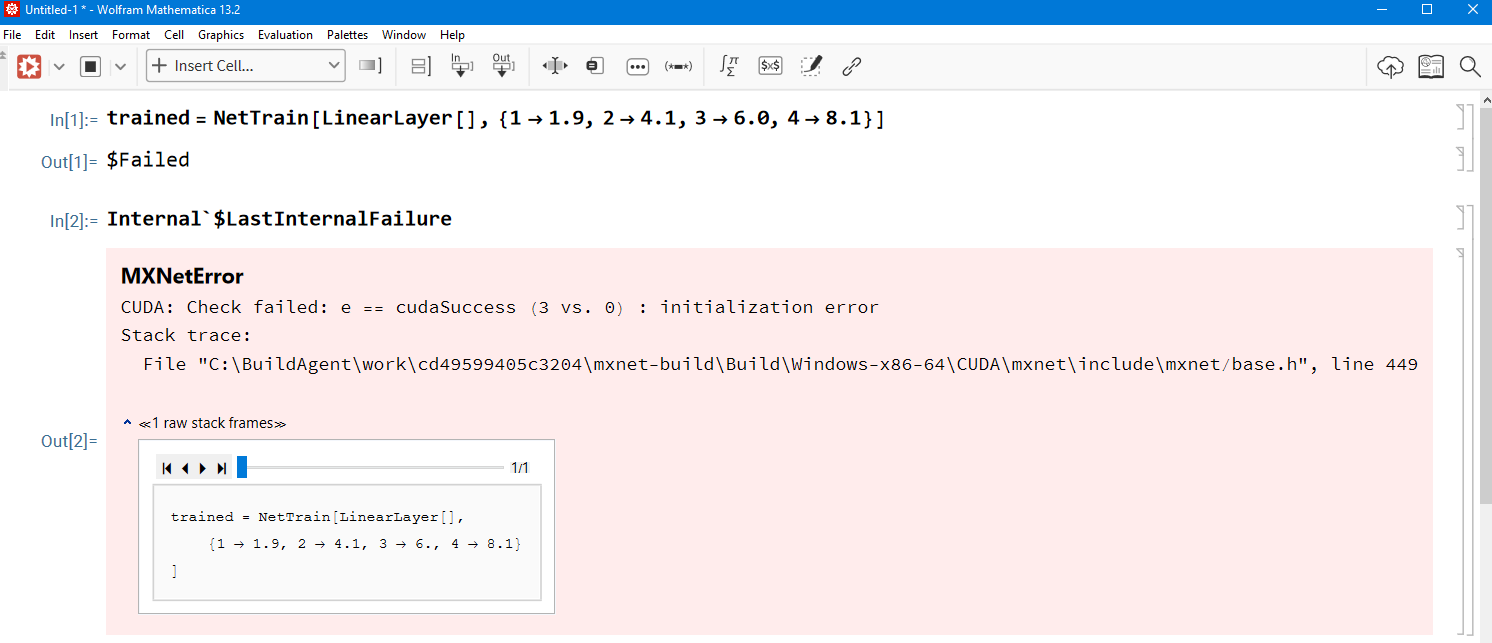Image resolution: width=1492 pixels, height=643 pixels.
Task: Open the arrow next to Abort icon
Action: coord(120,66)
